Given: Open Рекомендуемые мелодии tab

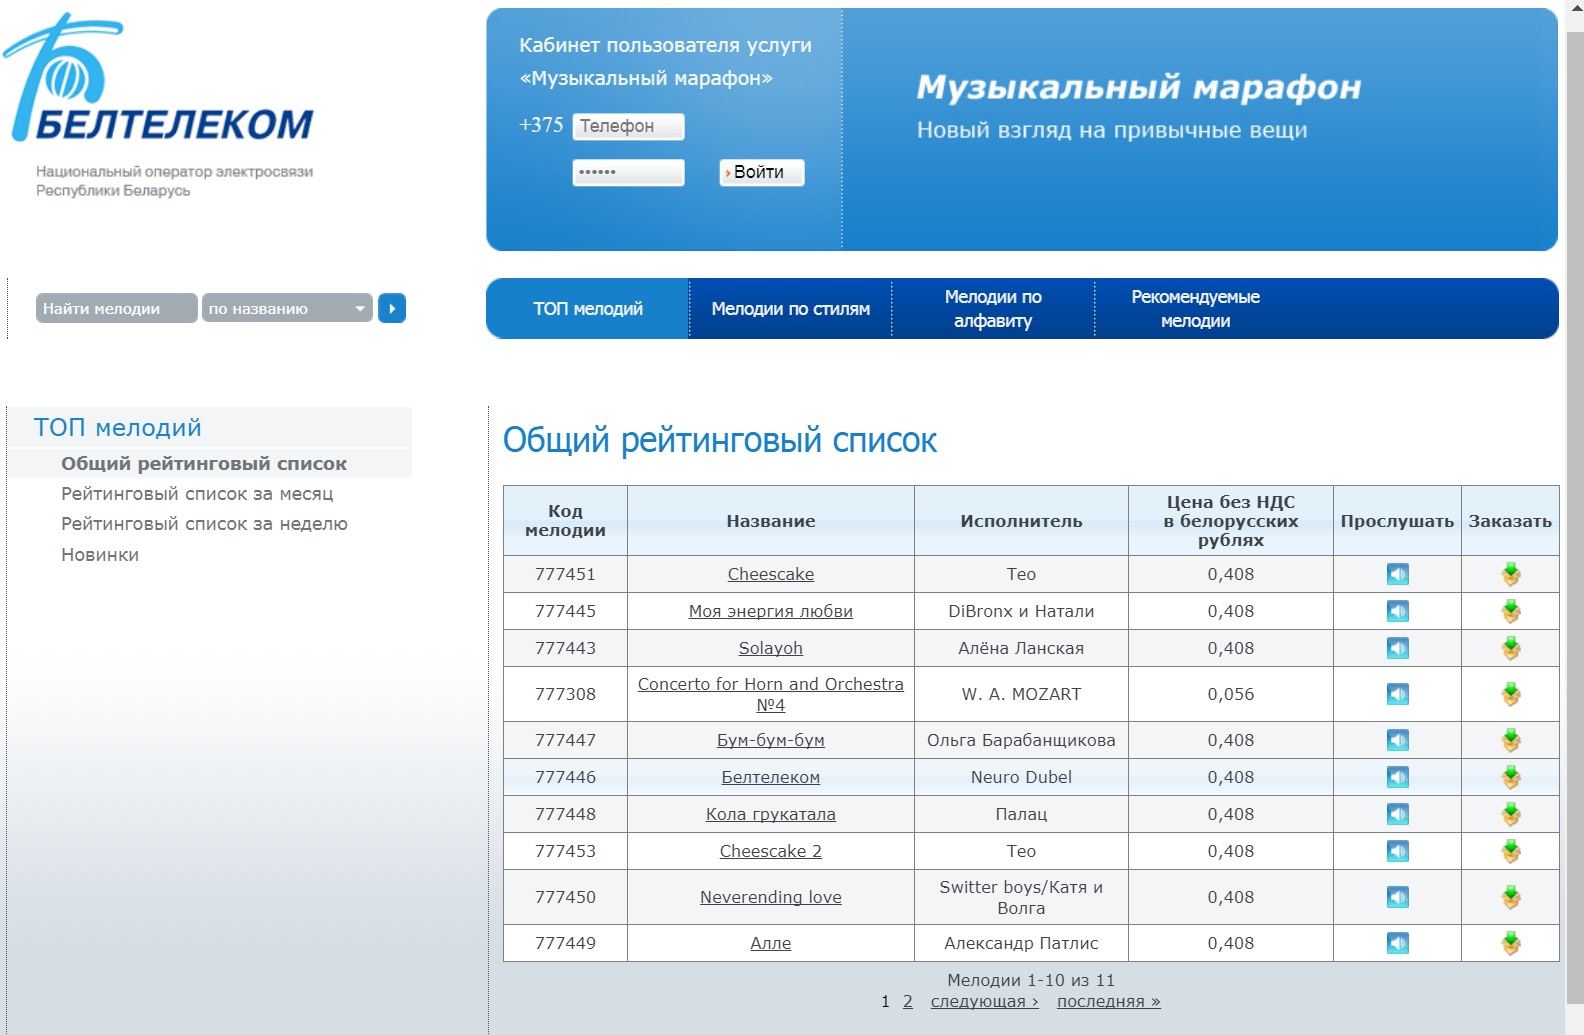Looking at the screenshot, I should click(x=1196, y=309).
